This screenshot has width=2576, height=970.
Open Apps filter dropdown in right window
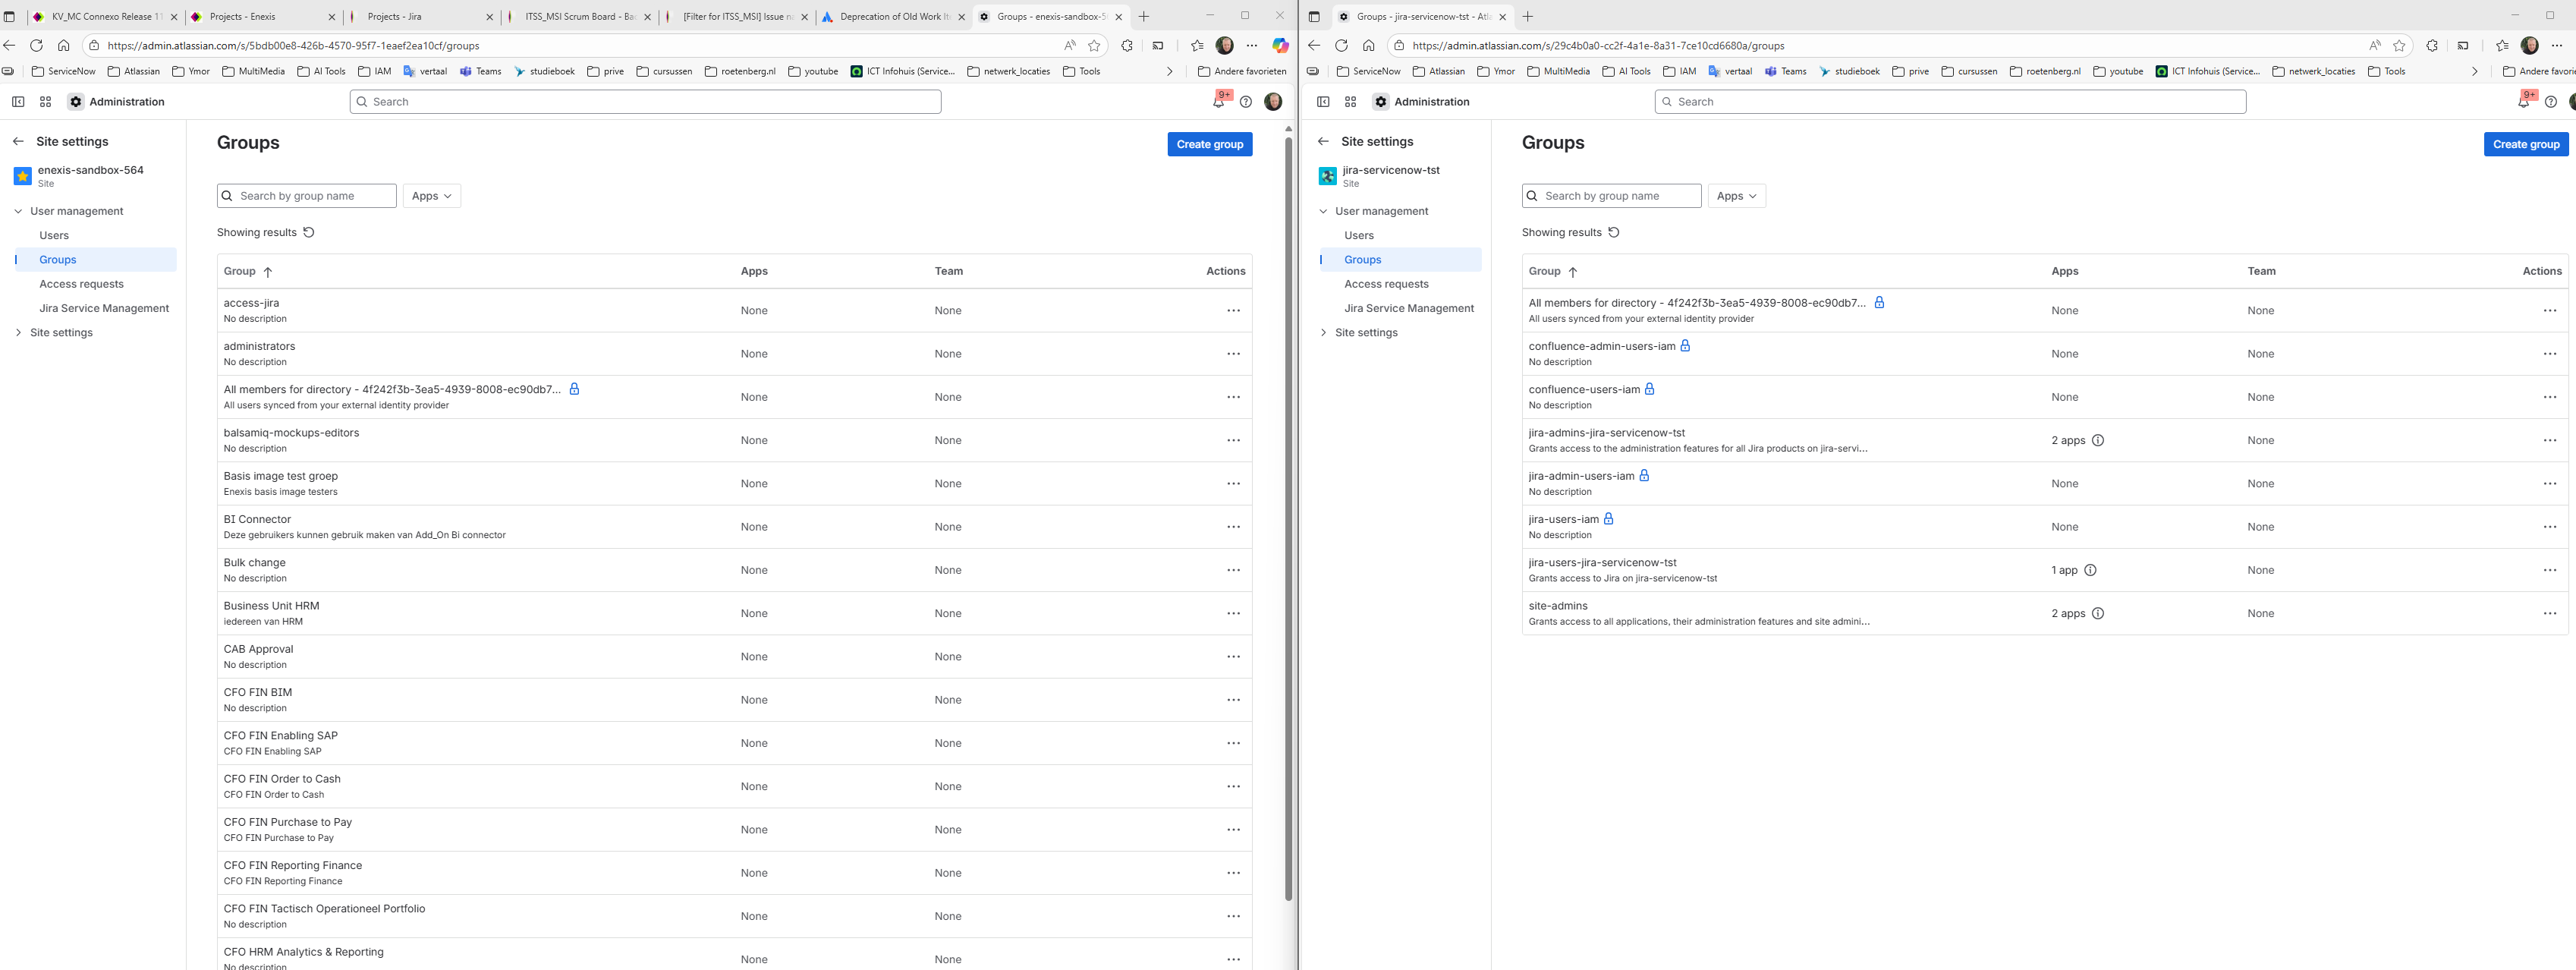click(x=1737, y=196)
